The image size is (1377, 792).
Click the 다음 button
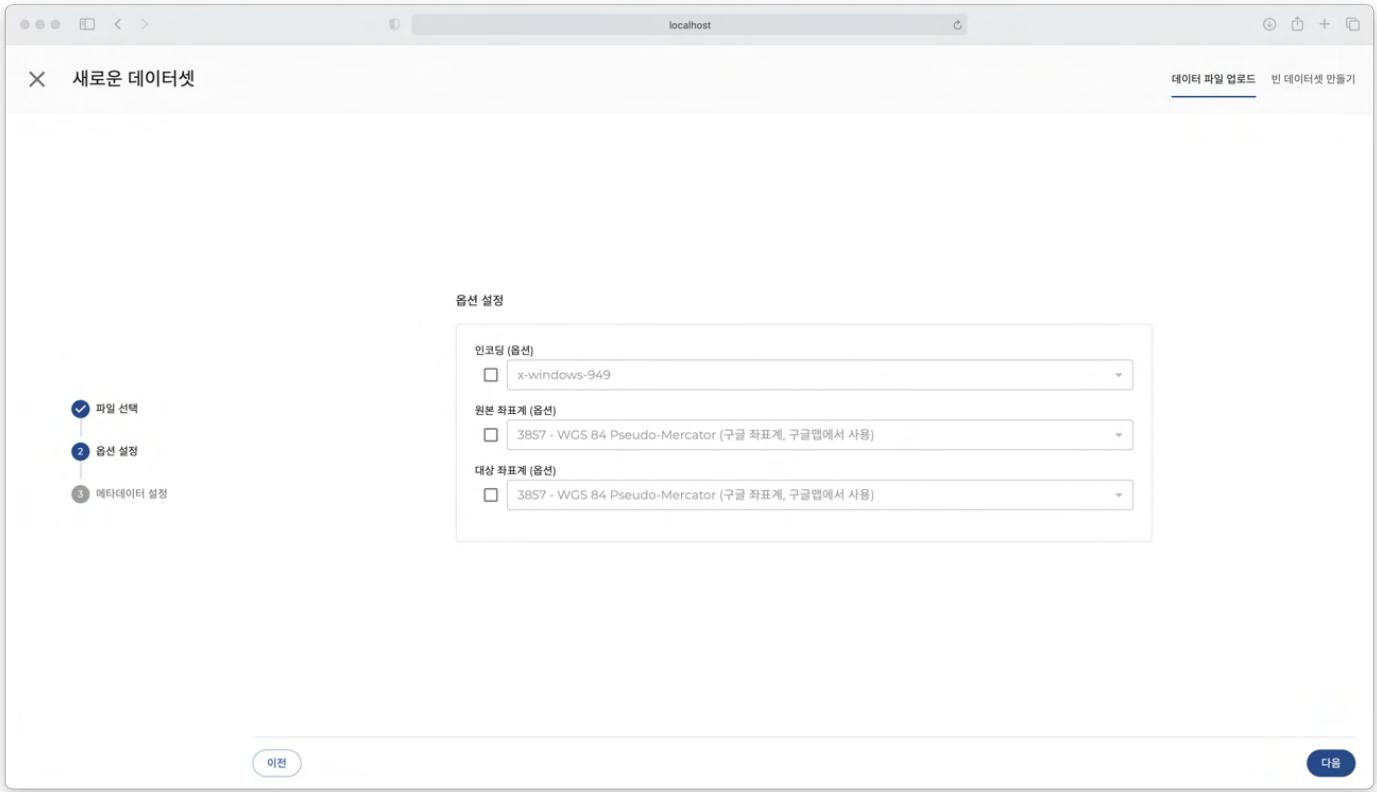pyautogui.click(x=1330, y=763)
